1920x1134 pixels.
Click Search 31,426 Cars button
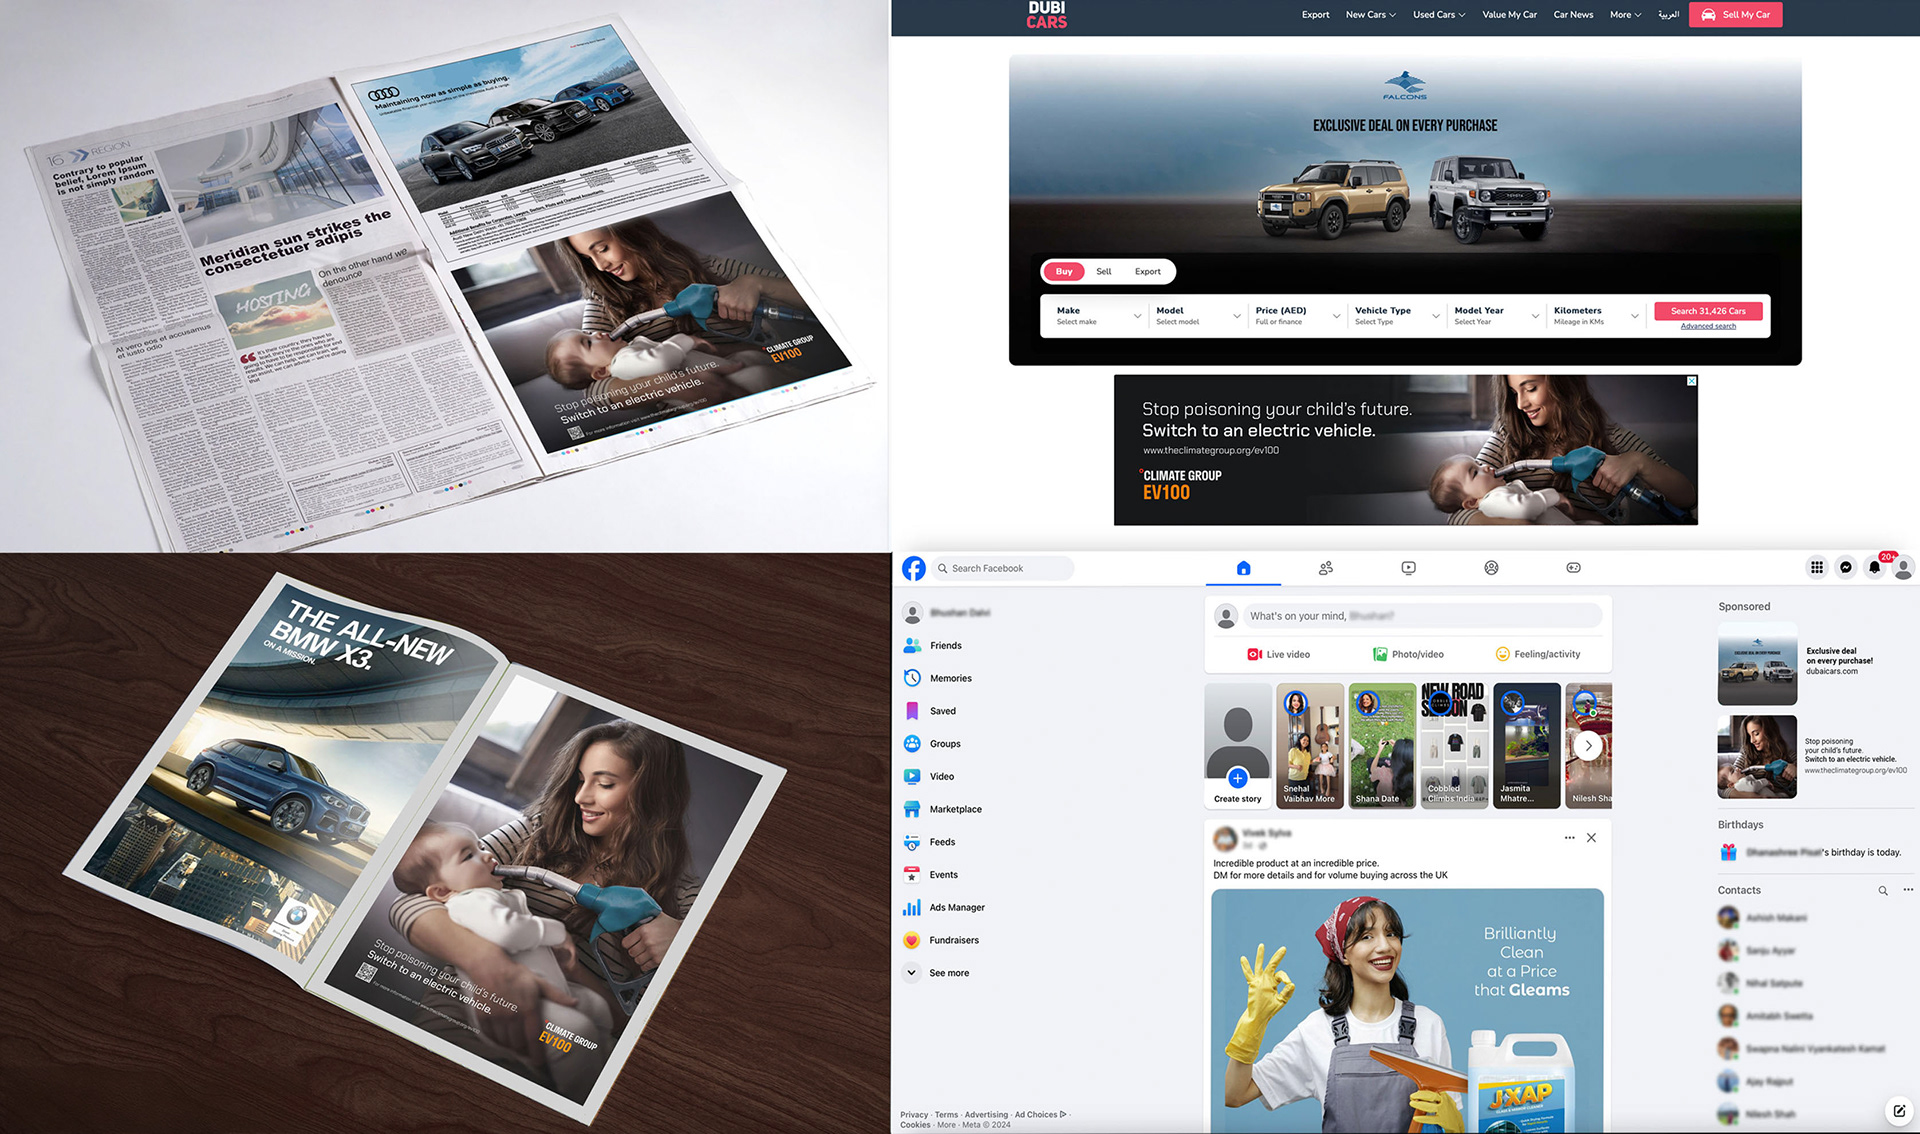[1708, 311]
